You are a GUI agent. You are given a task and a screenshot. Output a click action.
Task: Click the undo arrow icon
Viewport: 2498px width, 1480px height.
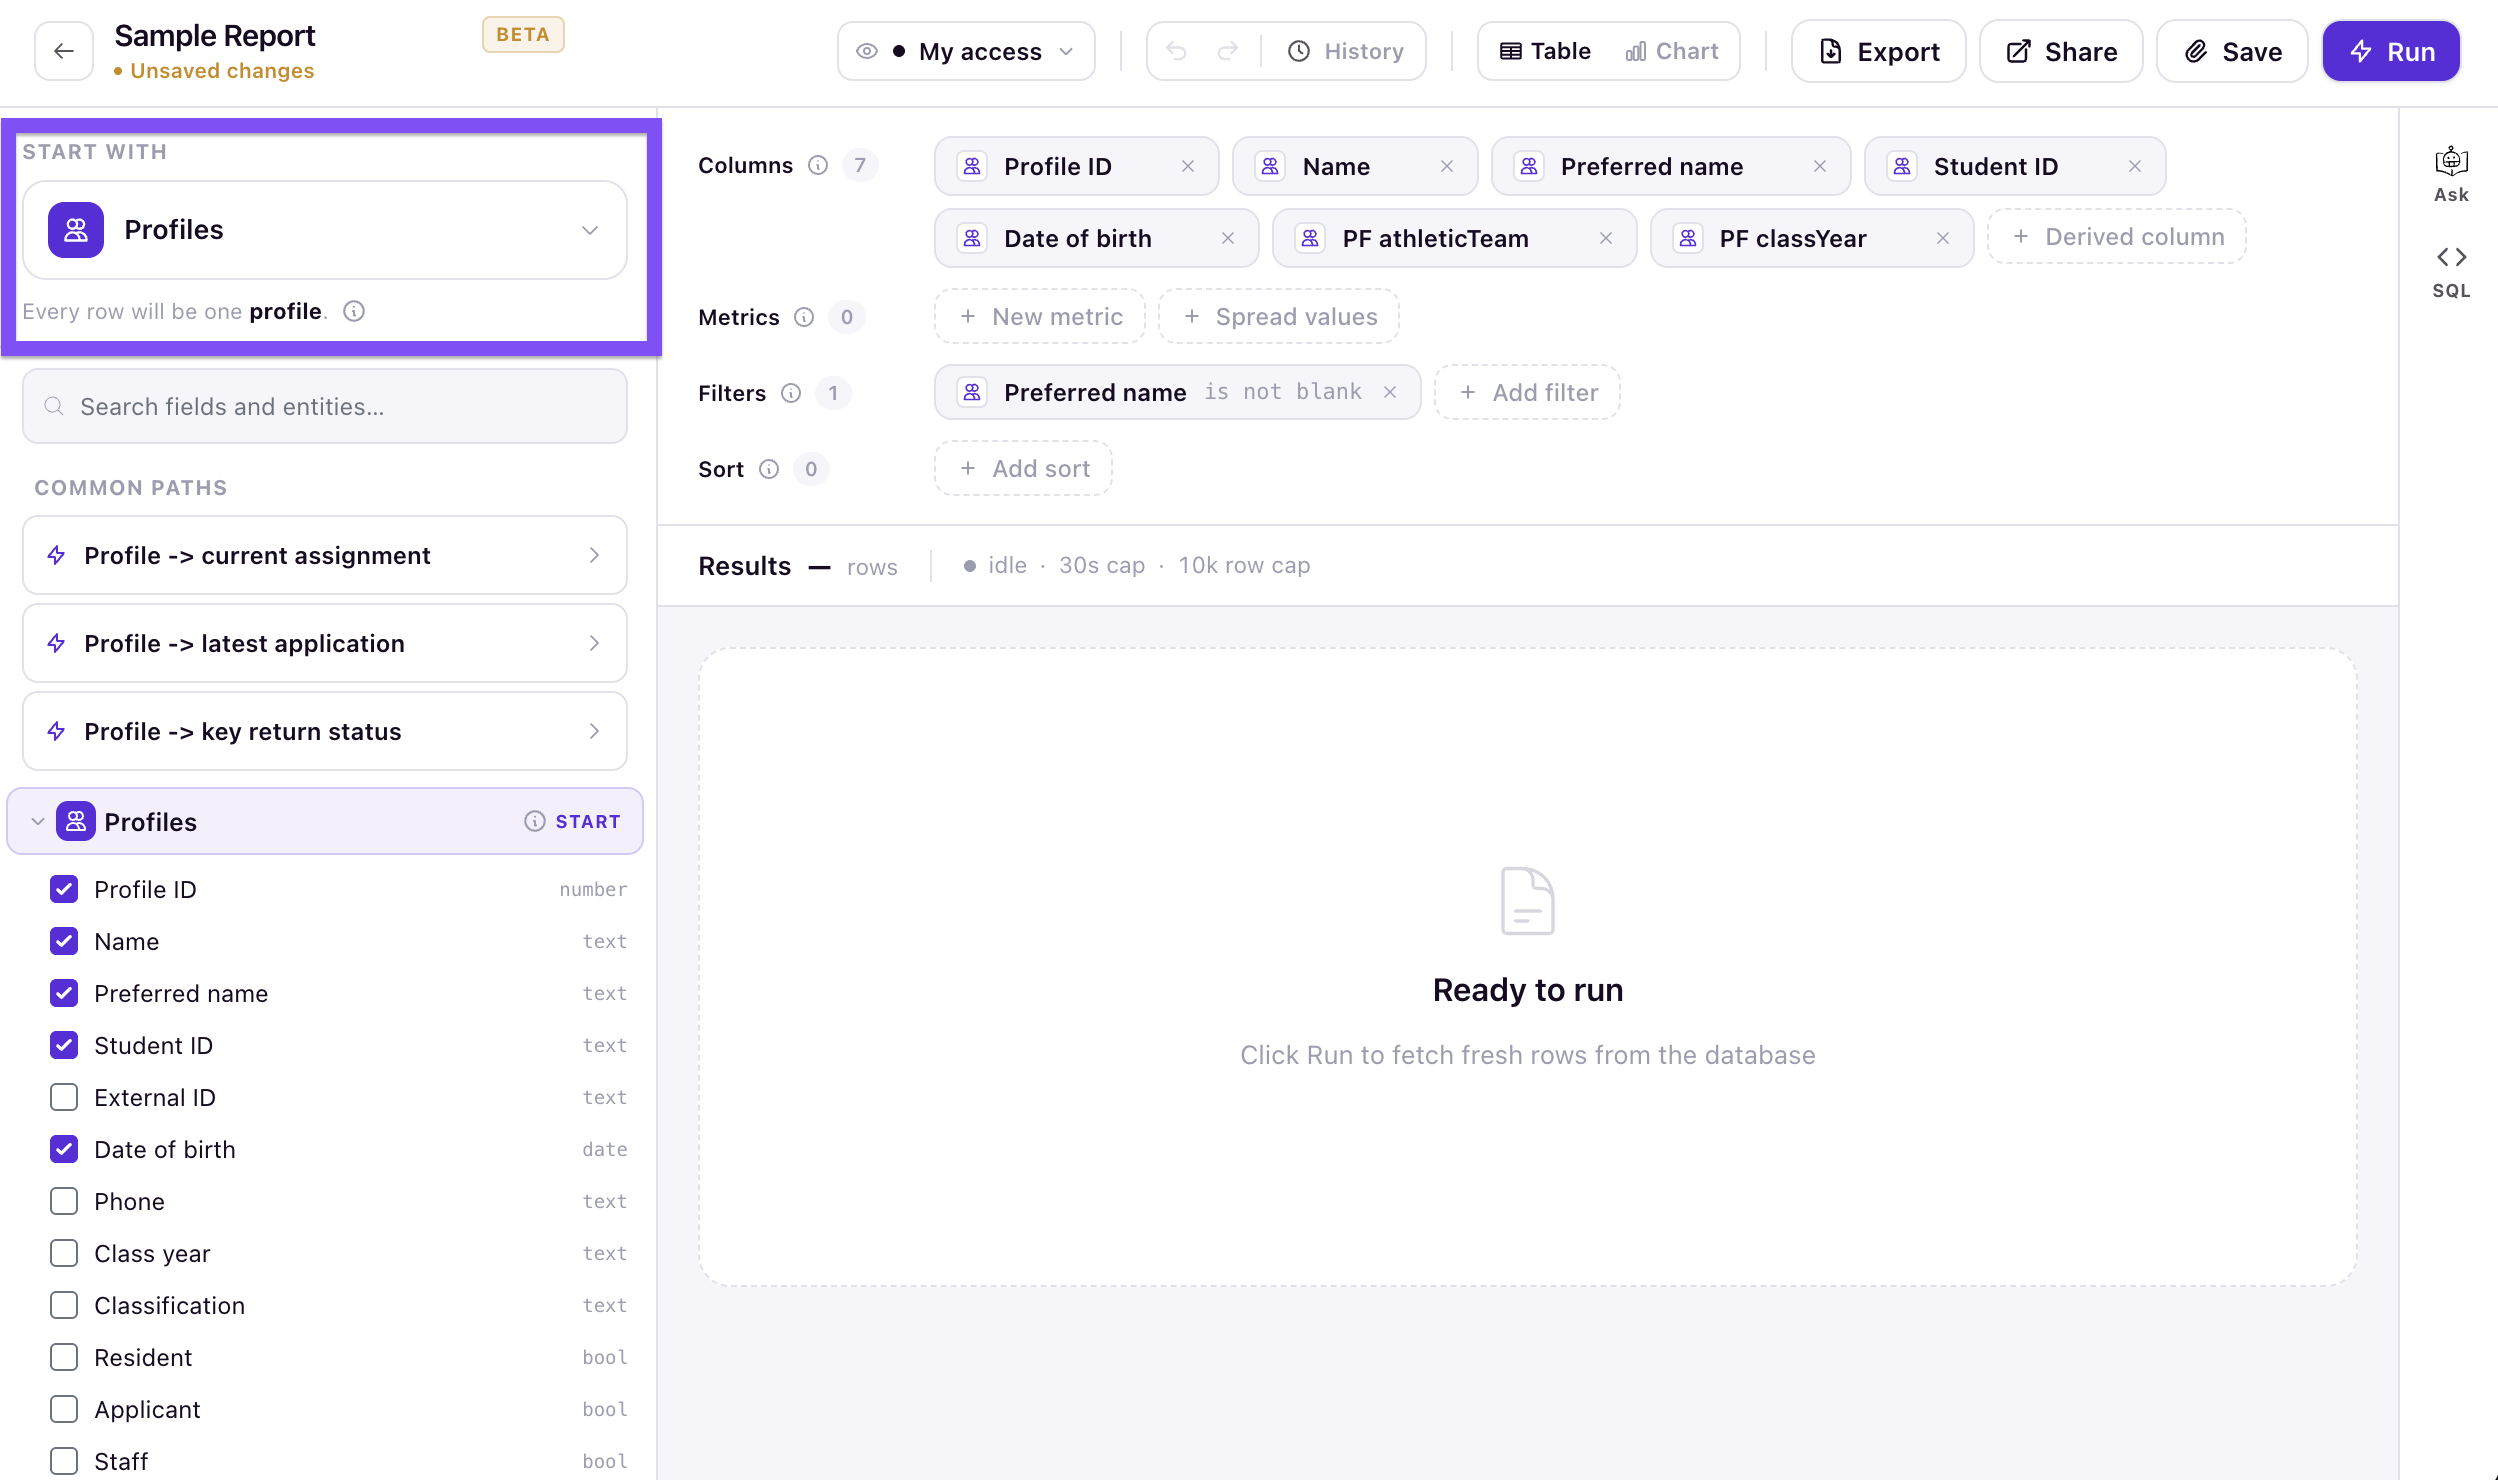pos(1176,51)
